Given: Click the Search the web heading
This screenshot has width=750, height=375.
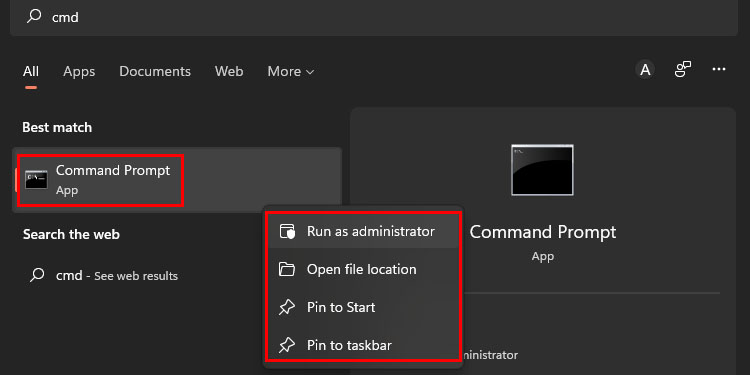Looking at the screenshot, I should (x=71, y=234).
